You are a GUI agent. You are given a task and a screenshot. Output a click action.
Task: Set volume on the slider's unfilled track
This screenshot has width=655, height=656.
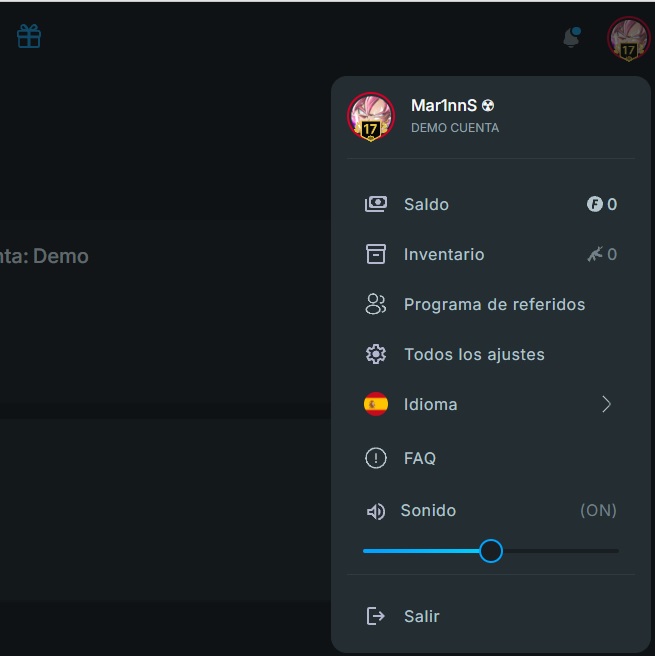pos(560,551)
